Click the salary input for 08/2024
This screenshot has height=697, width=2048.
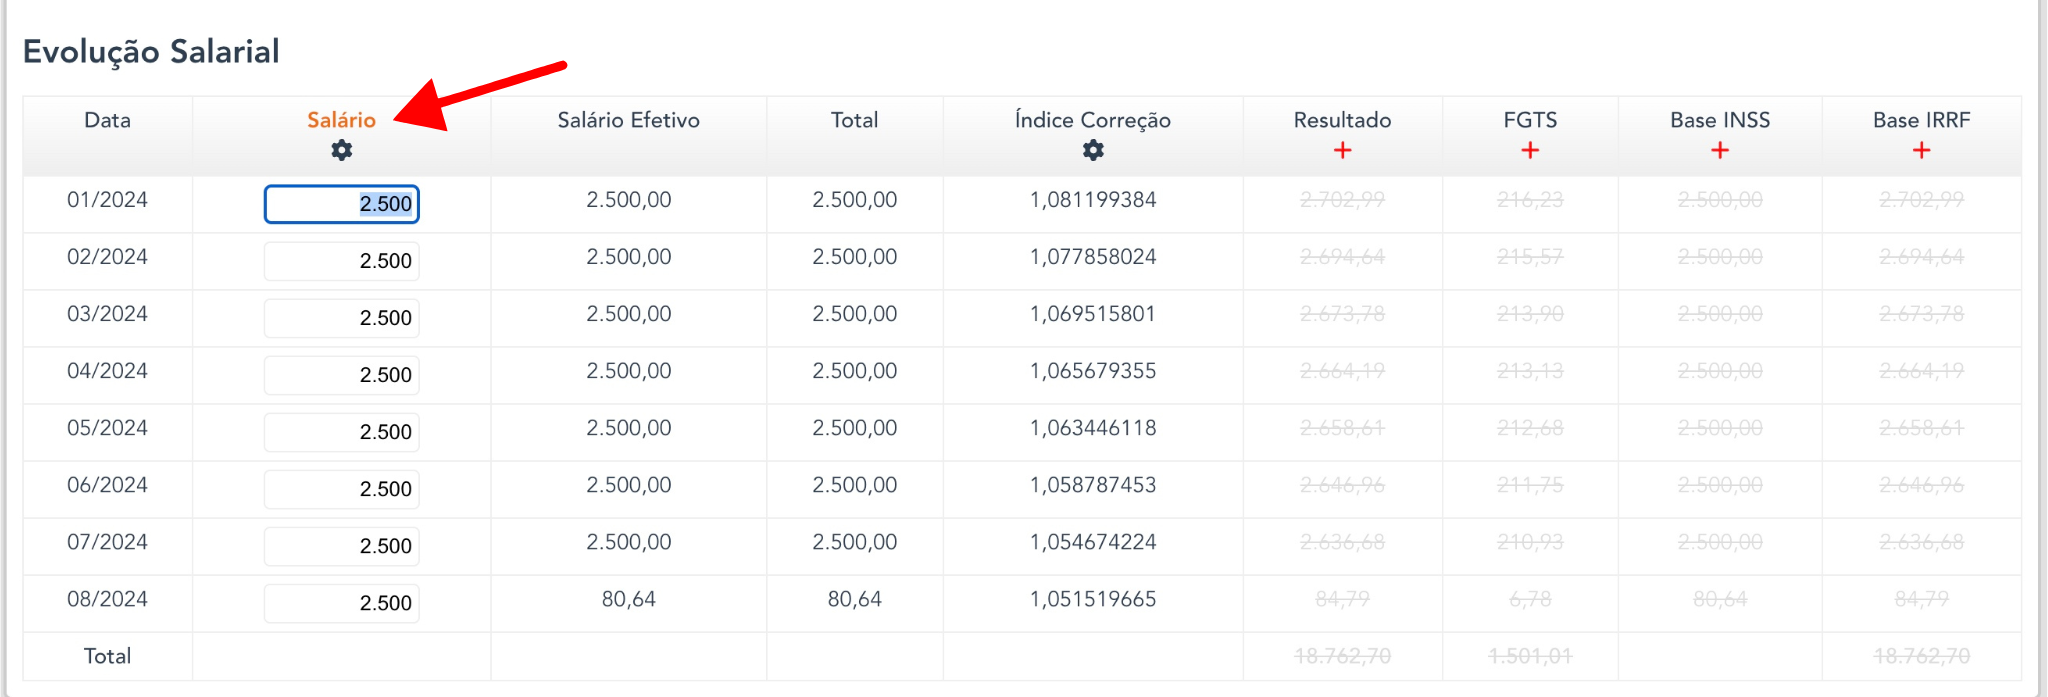(x=342, y=603)
